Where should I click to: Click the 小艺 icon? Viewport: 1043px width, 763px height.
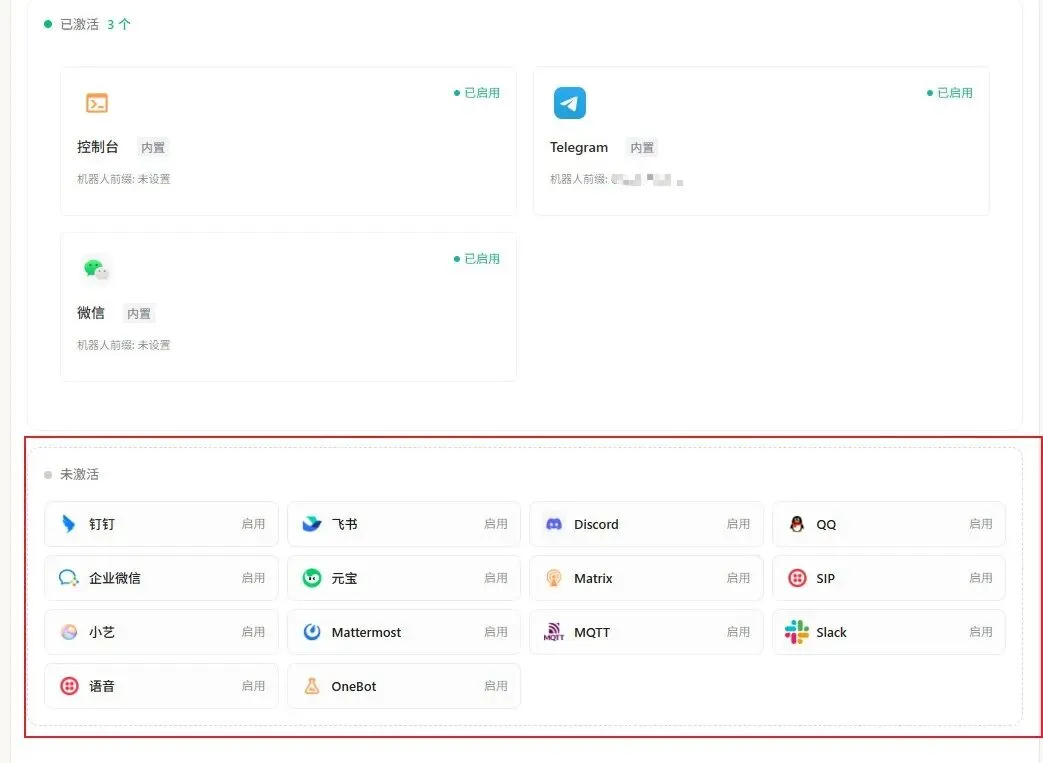[x=69, y=632]
